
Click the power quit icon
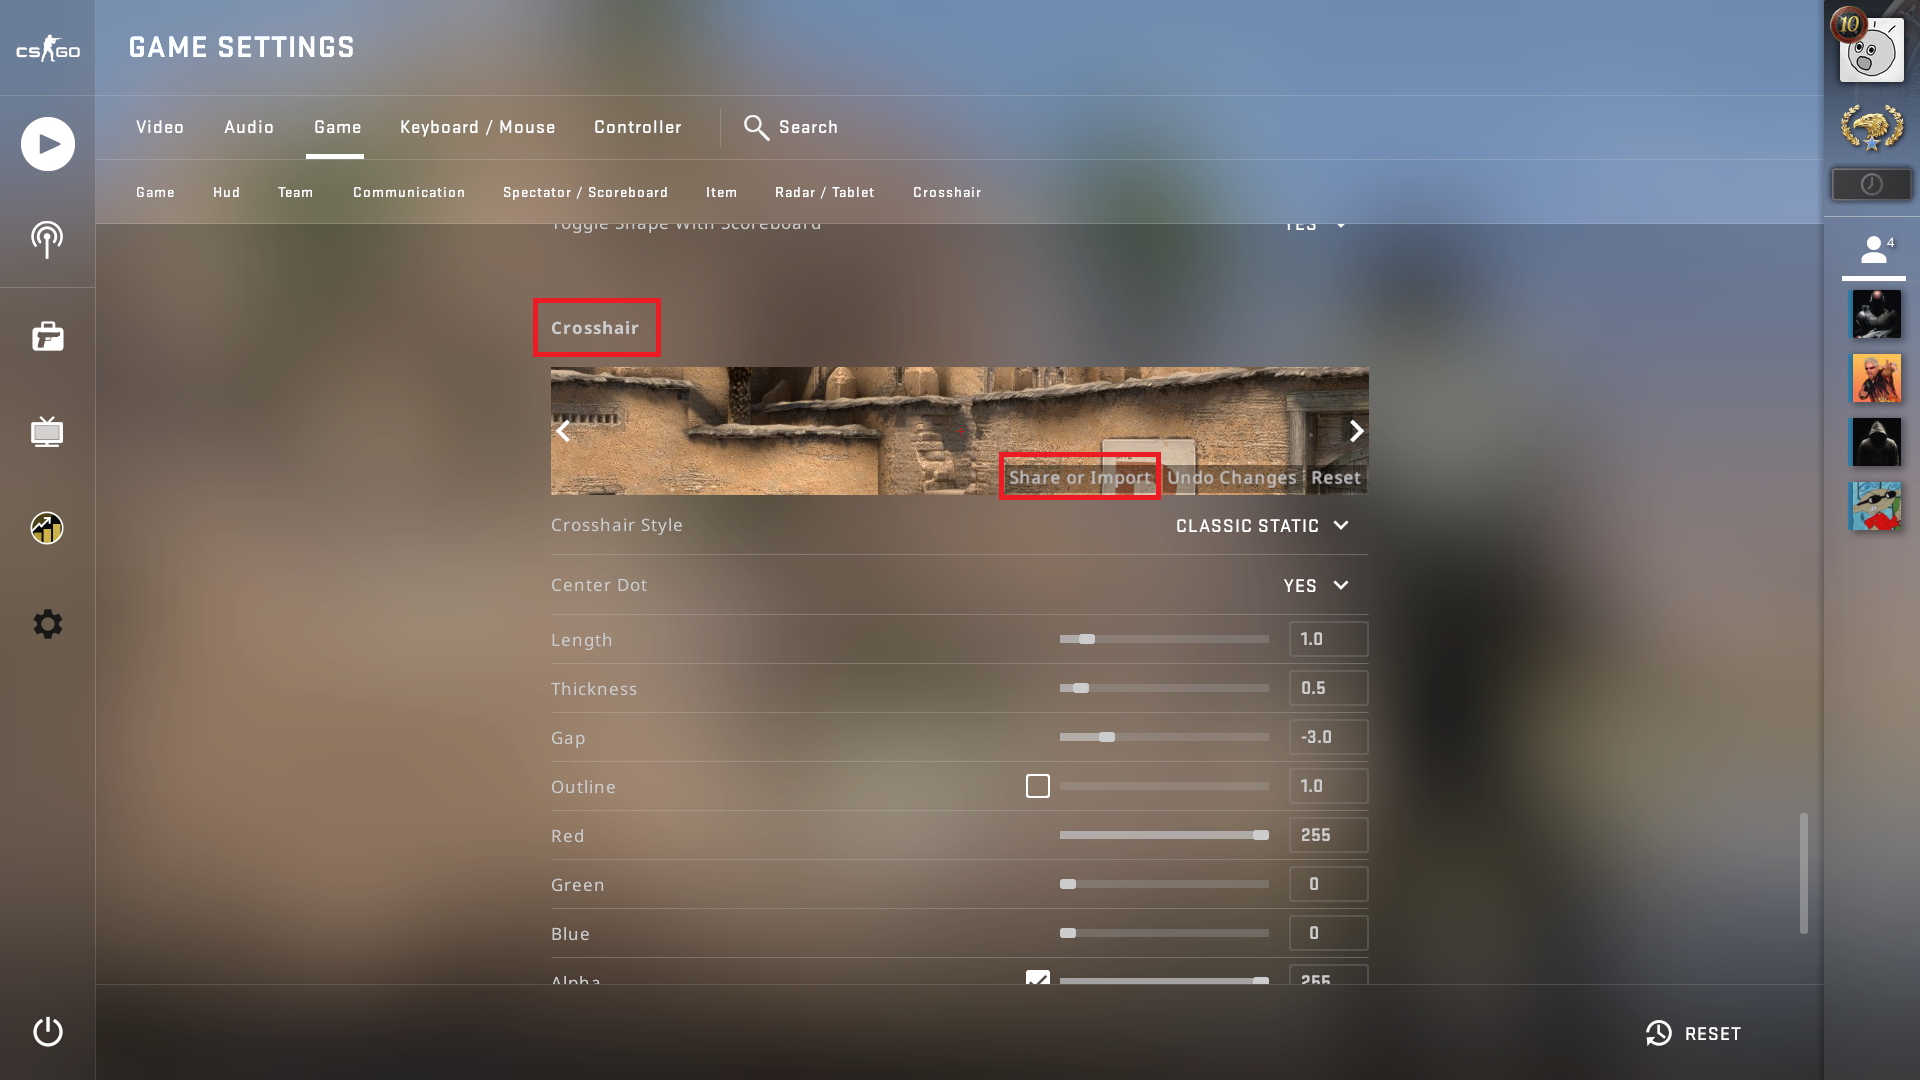coord(47,1031)
